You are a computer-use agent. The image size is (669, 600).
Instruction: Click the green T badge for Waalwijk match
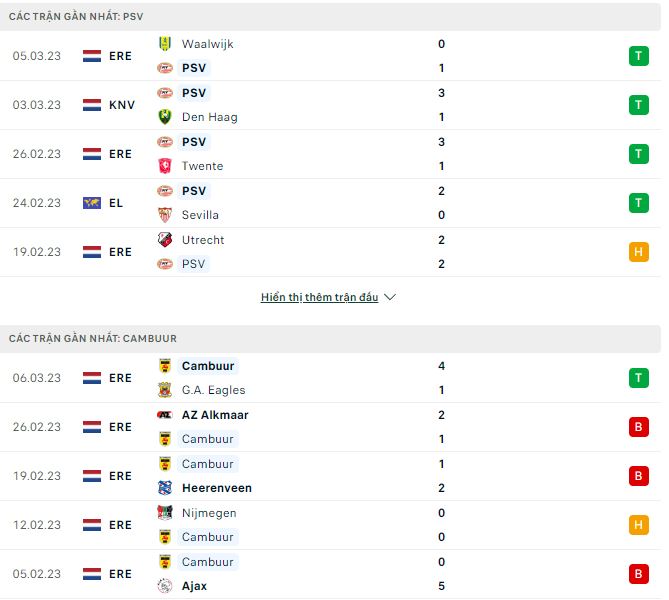(639, 56)
